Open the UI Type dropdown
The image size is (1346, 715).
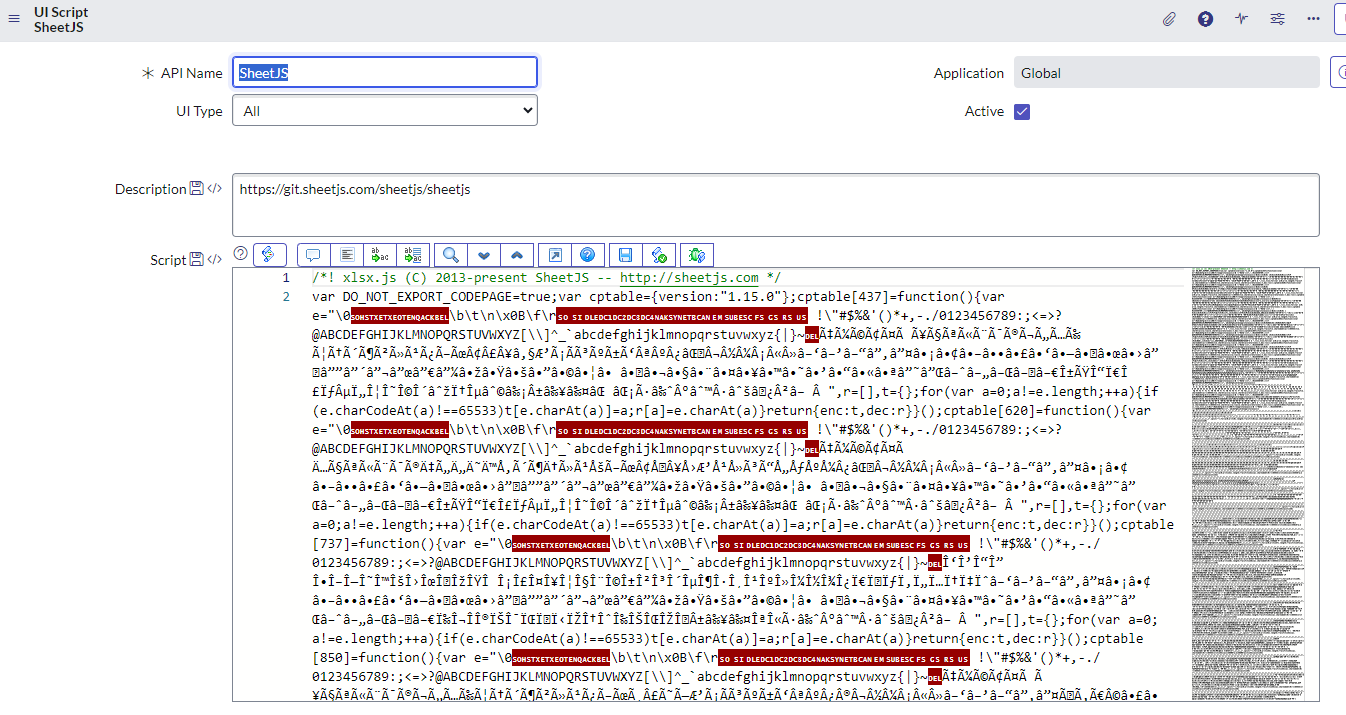point(385,111)
